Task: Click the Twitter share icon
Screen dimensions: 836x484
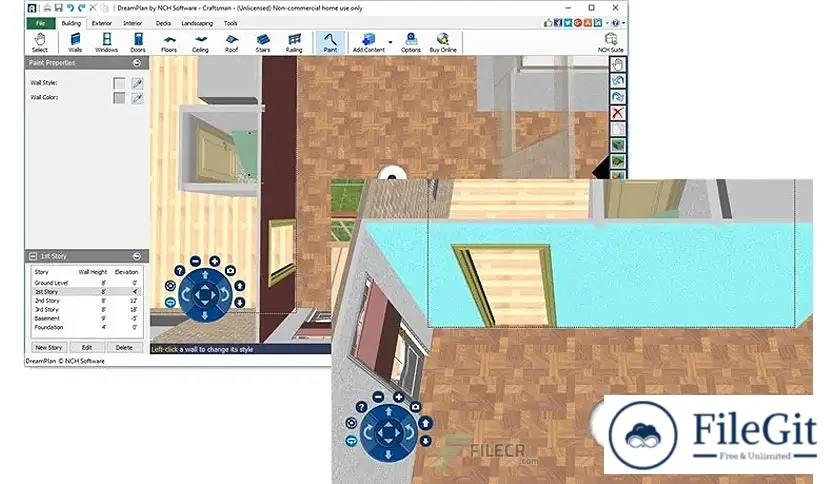Action: click(568, 23)
